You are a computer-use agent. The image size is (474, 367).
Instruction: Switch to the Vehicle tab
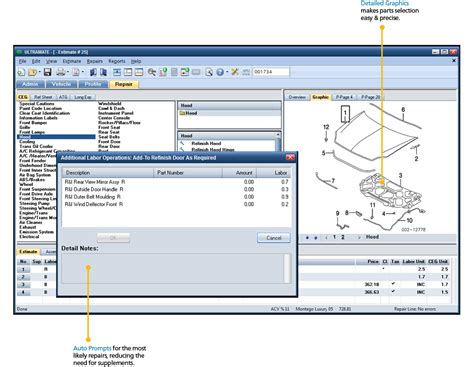[61, 84]
